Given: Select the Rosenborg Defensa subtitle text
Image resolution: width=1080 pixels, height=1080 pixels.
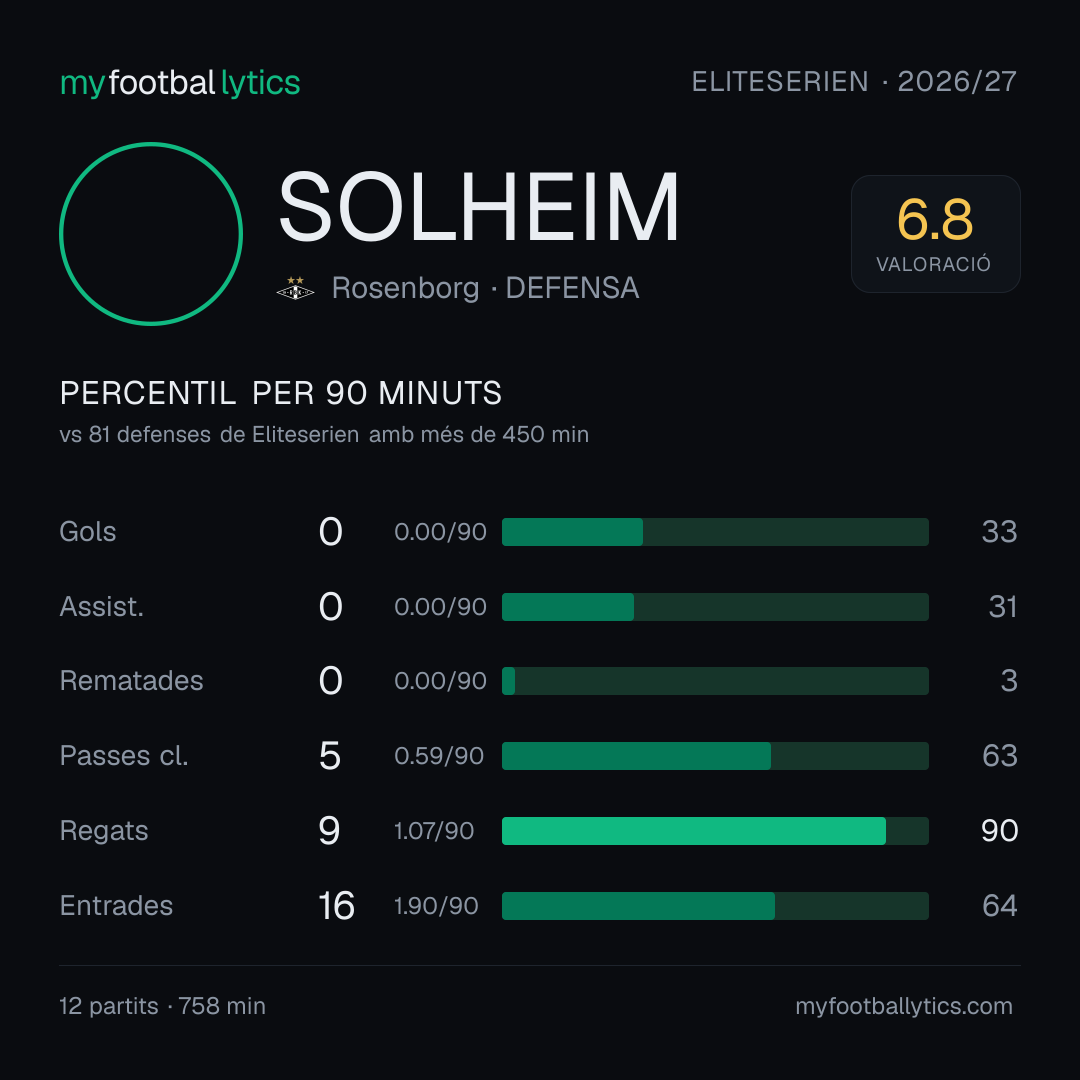Looking at the screenshot, I should pos(486,288).
